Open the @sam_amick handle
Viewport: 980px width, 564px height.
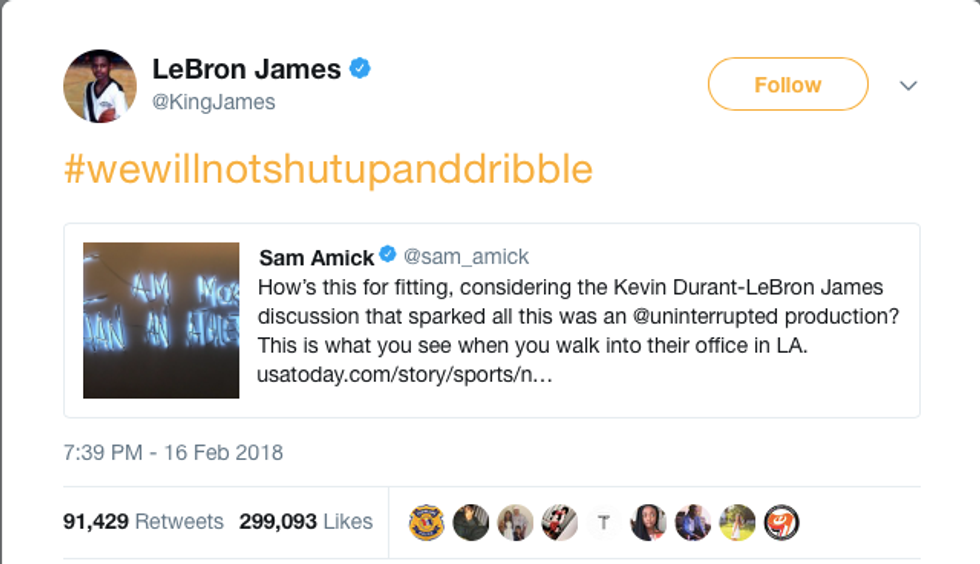pos(466,257)
